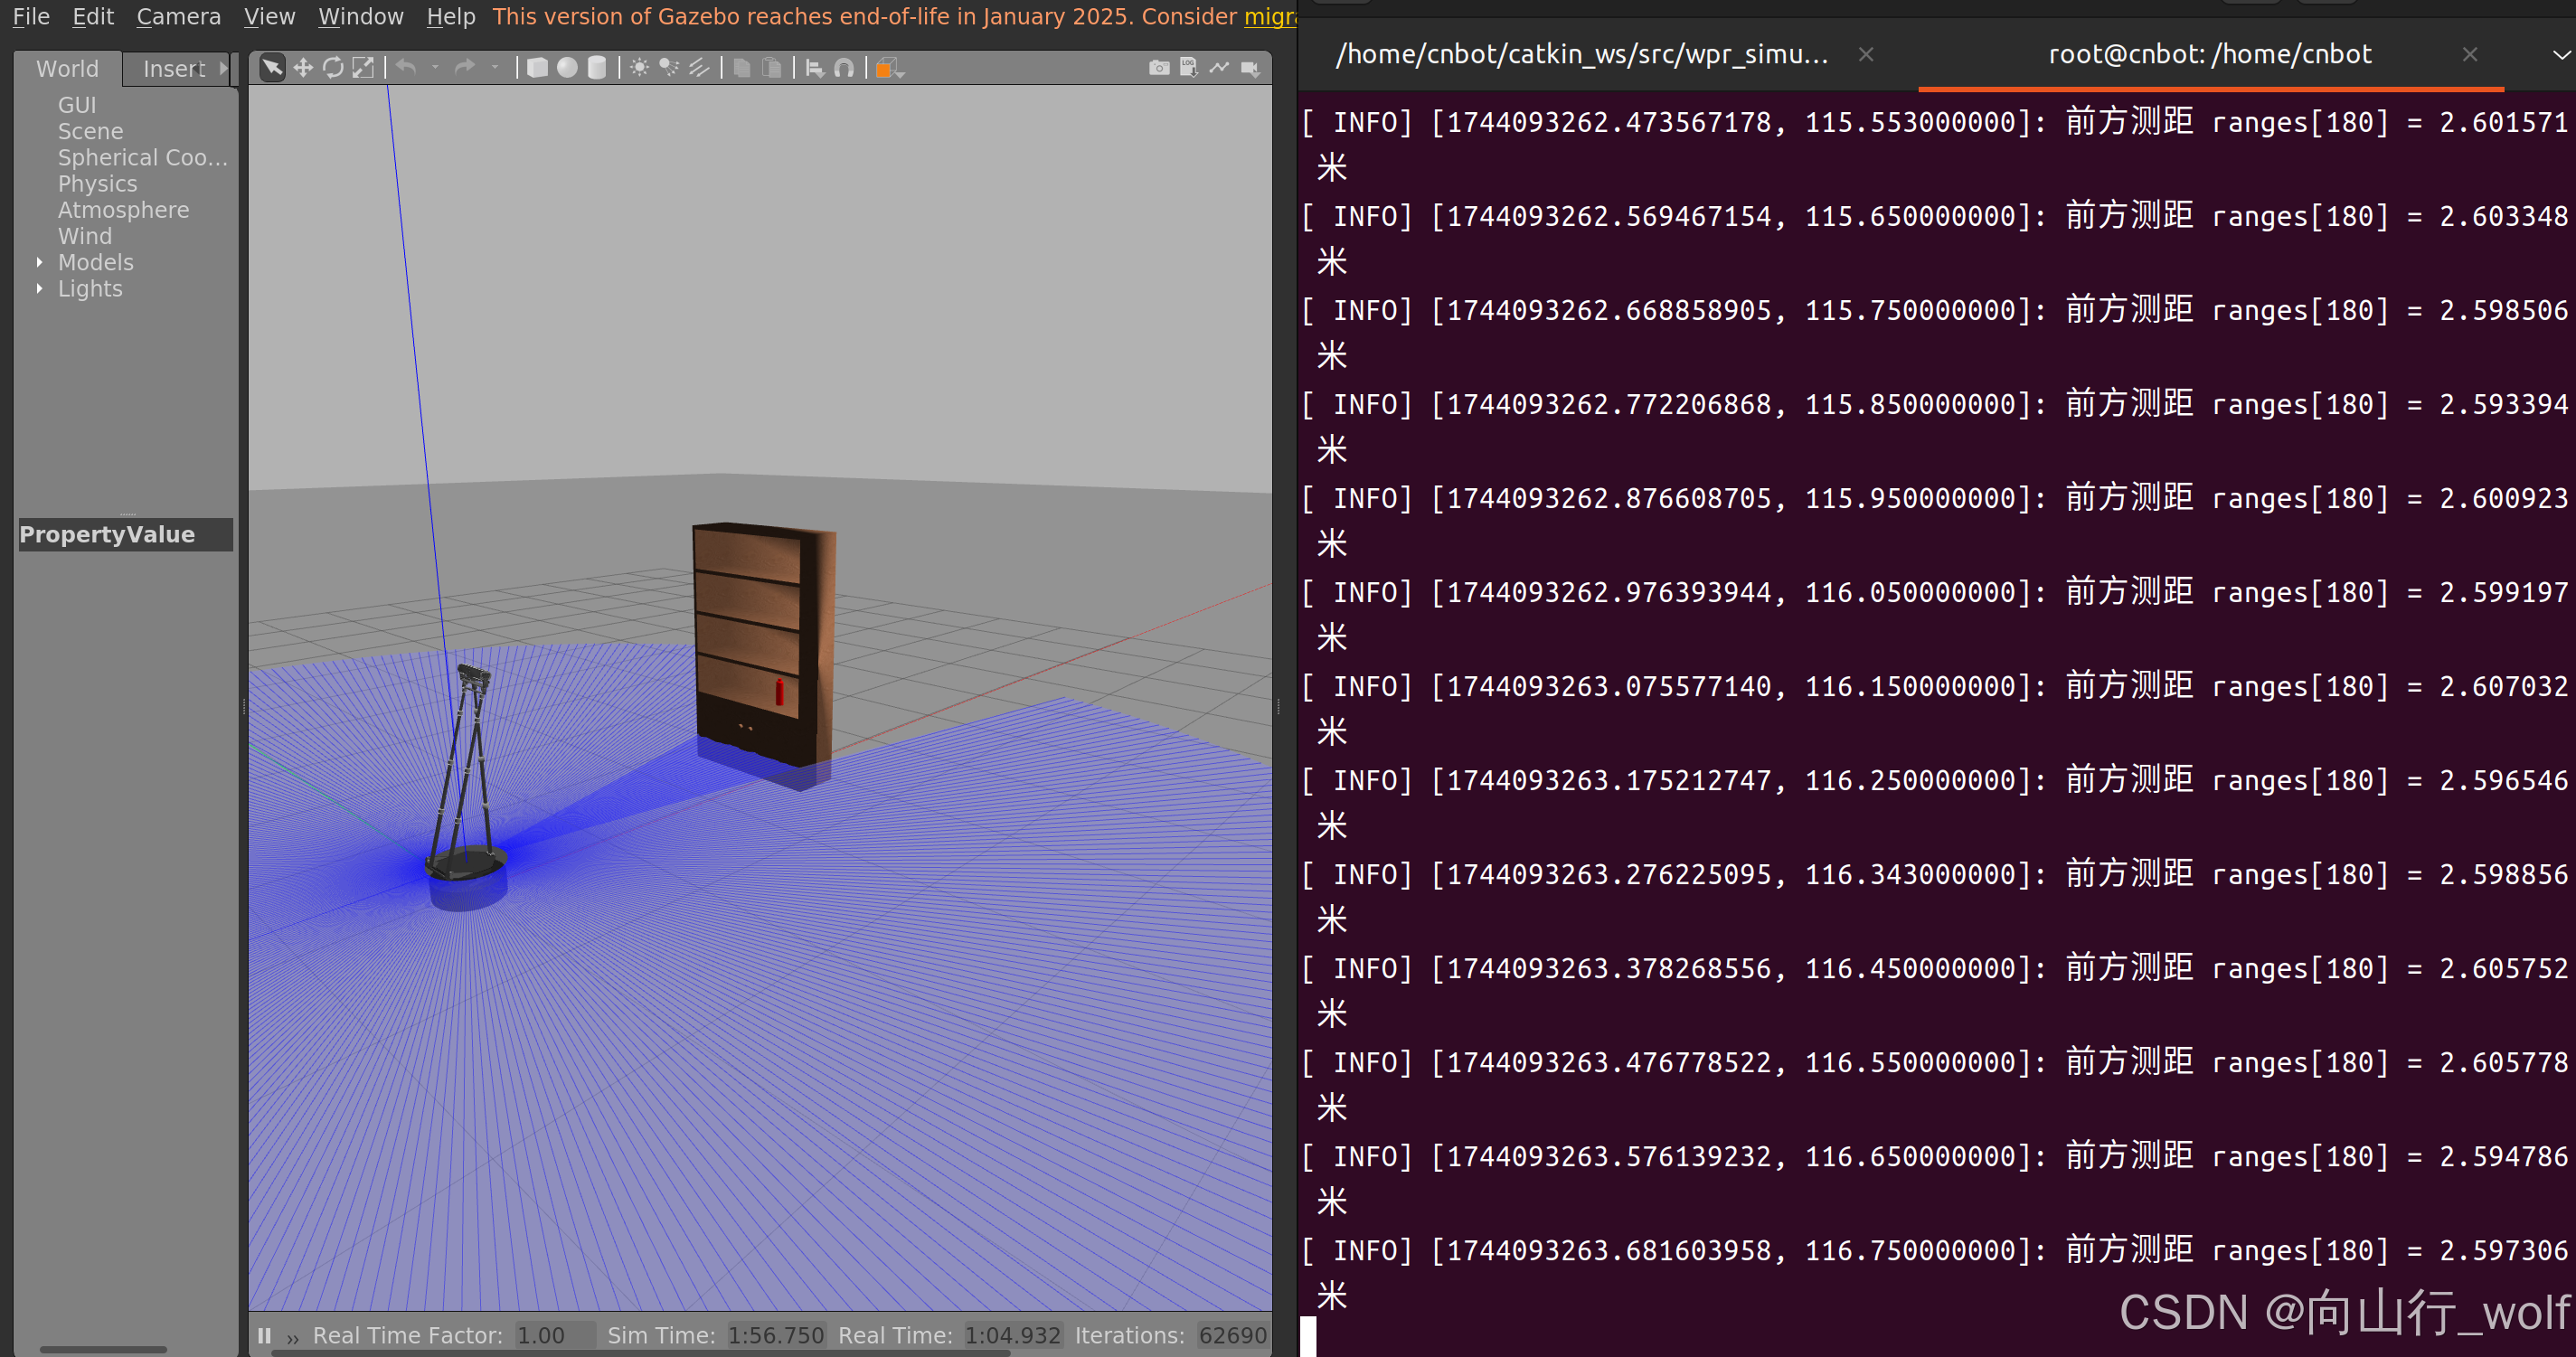Click the redo arrow in Gazebo toolbar
The height and width of the screenshot is (1357, 2576).
tap(465, 68)
